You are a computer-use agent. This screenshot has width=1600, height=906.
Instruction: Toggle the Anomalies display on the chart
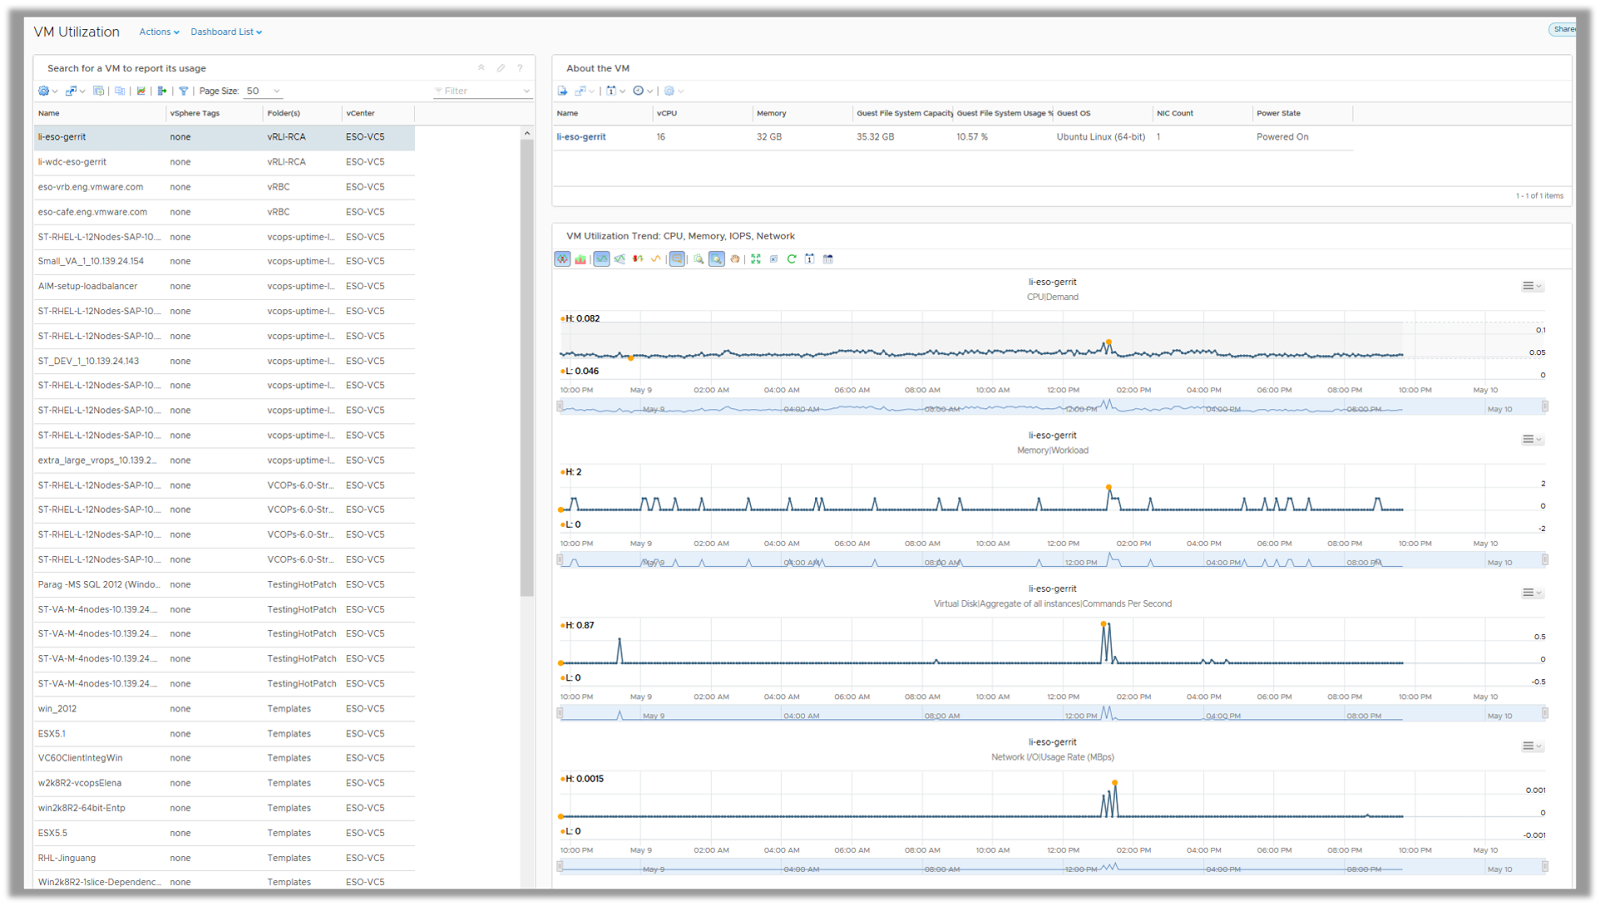click(639, 259)
